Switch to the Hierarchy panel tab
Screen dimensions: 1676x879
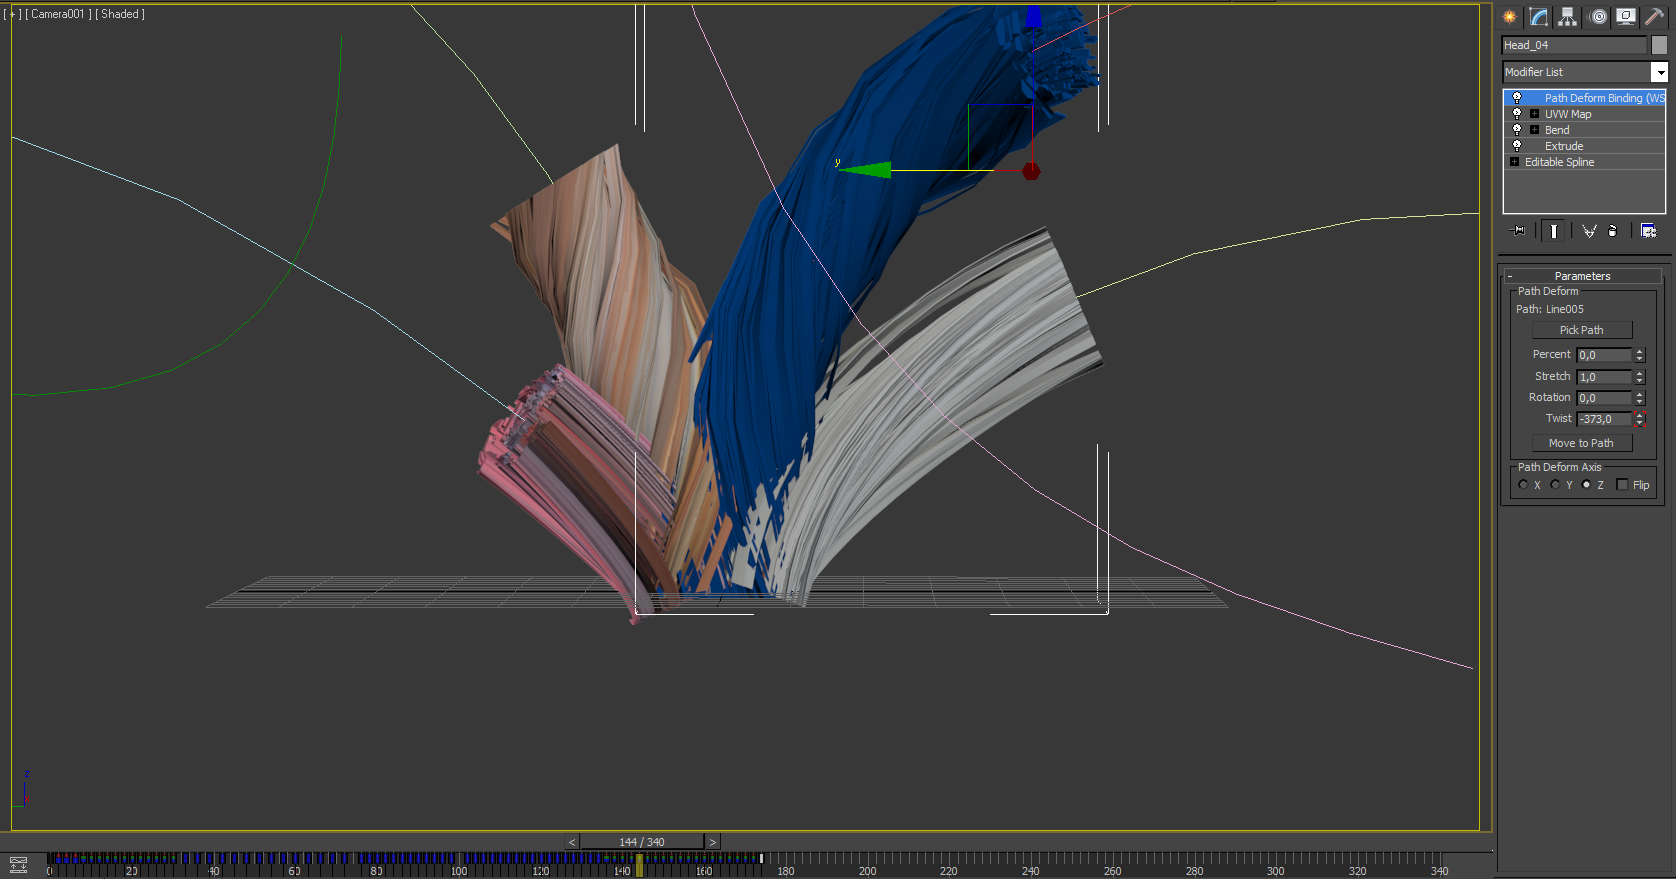tap(1567, 17)
